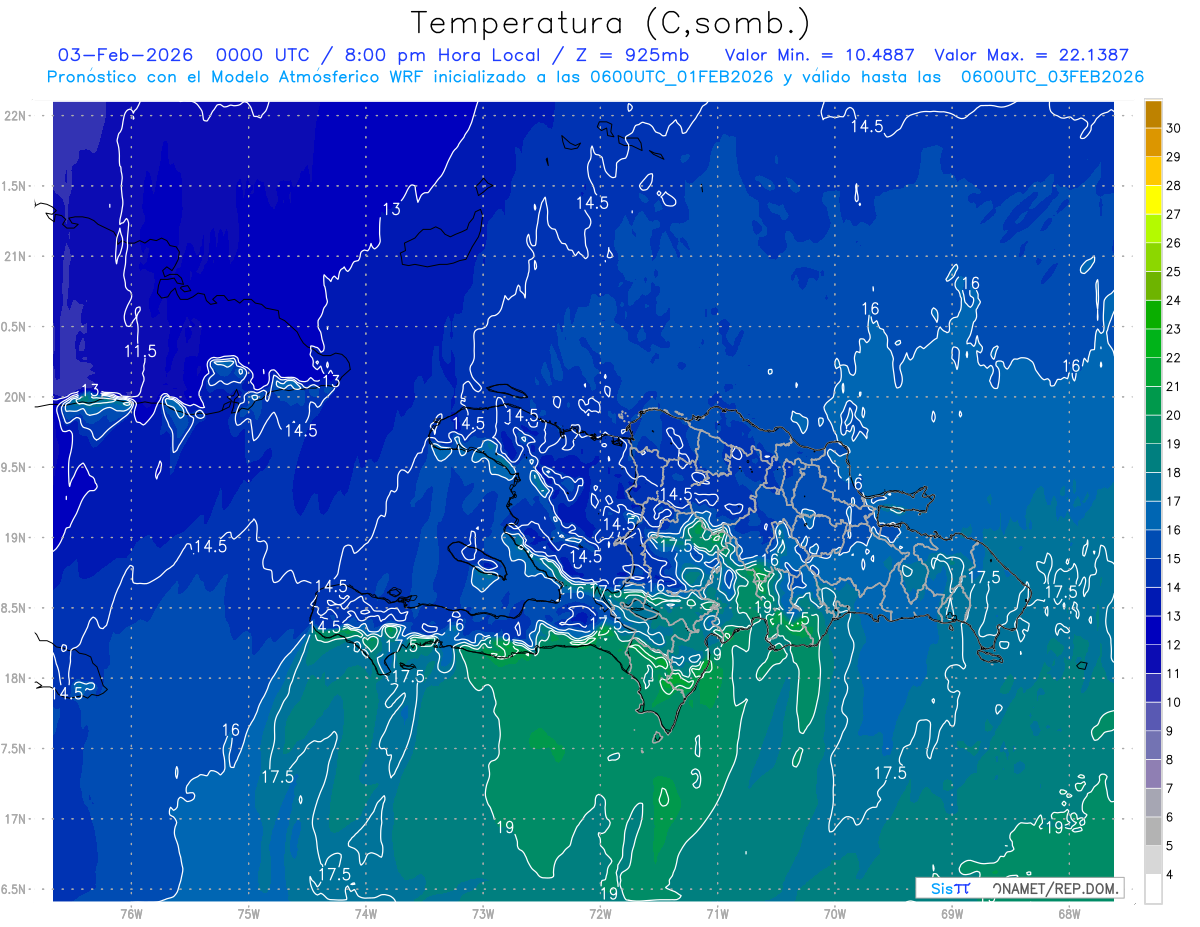
Task: Click the "68W" longitude axis label
Action: pyautogui.click(x=1069, y=914)
